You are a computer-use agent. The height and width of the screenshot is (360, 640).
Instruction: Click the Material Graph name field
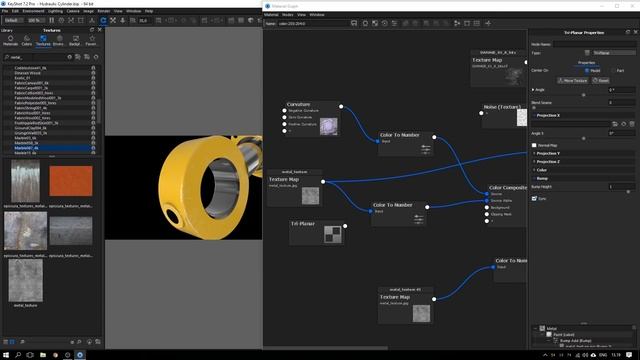[312, 24]
